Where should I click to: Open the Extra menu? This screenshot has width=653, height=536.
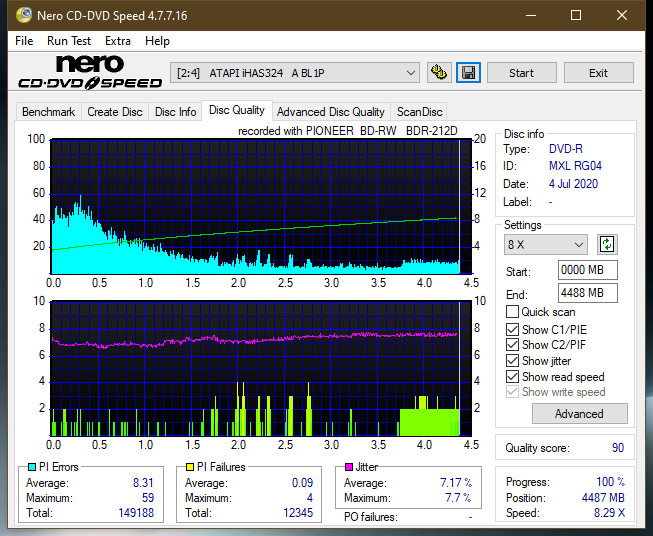[118, 41]
